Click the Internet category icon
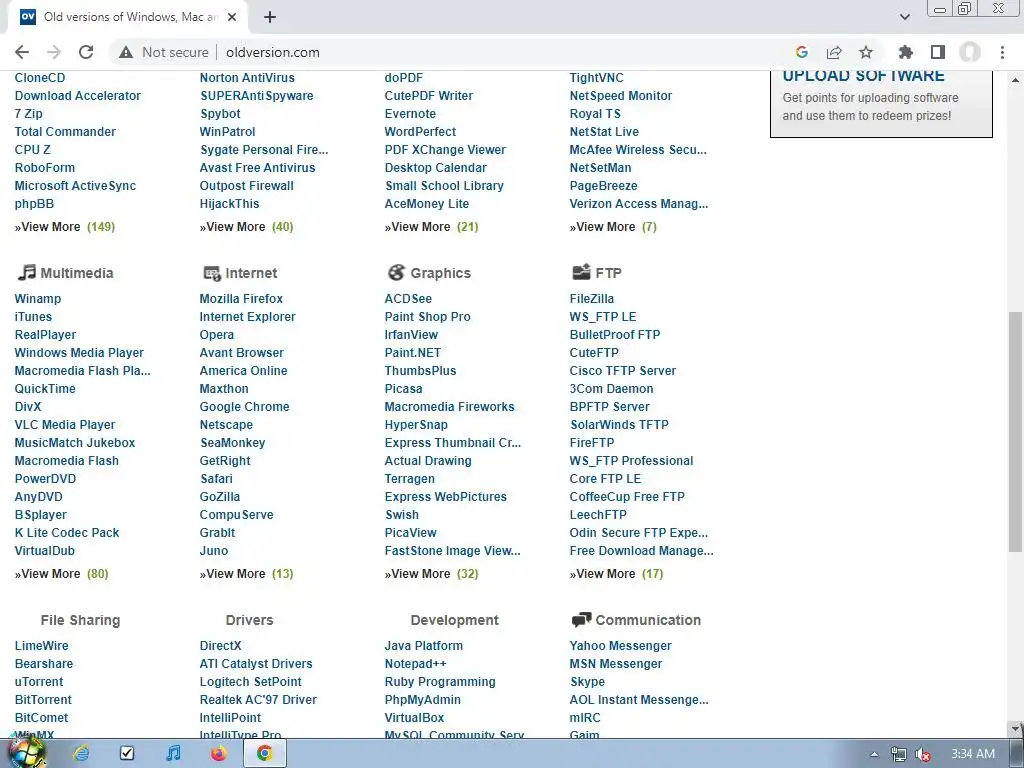Screen dimensions: 1024x768 tap(212, 273)
